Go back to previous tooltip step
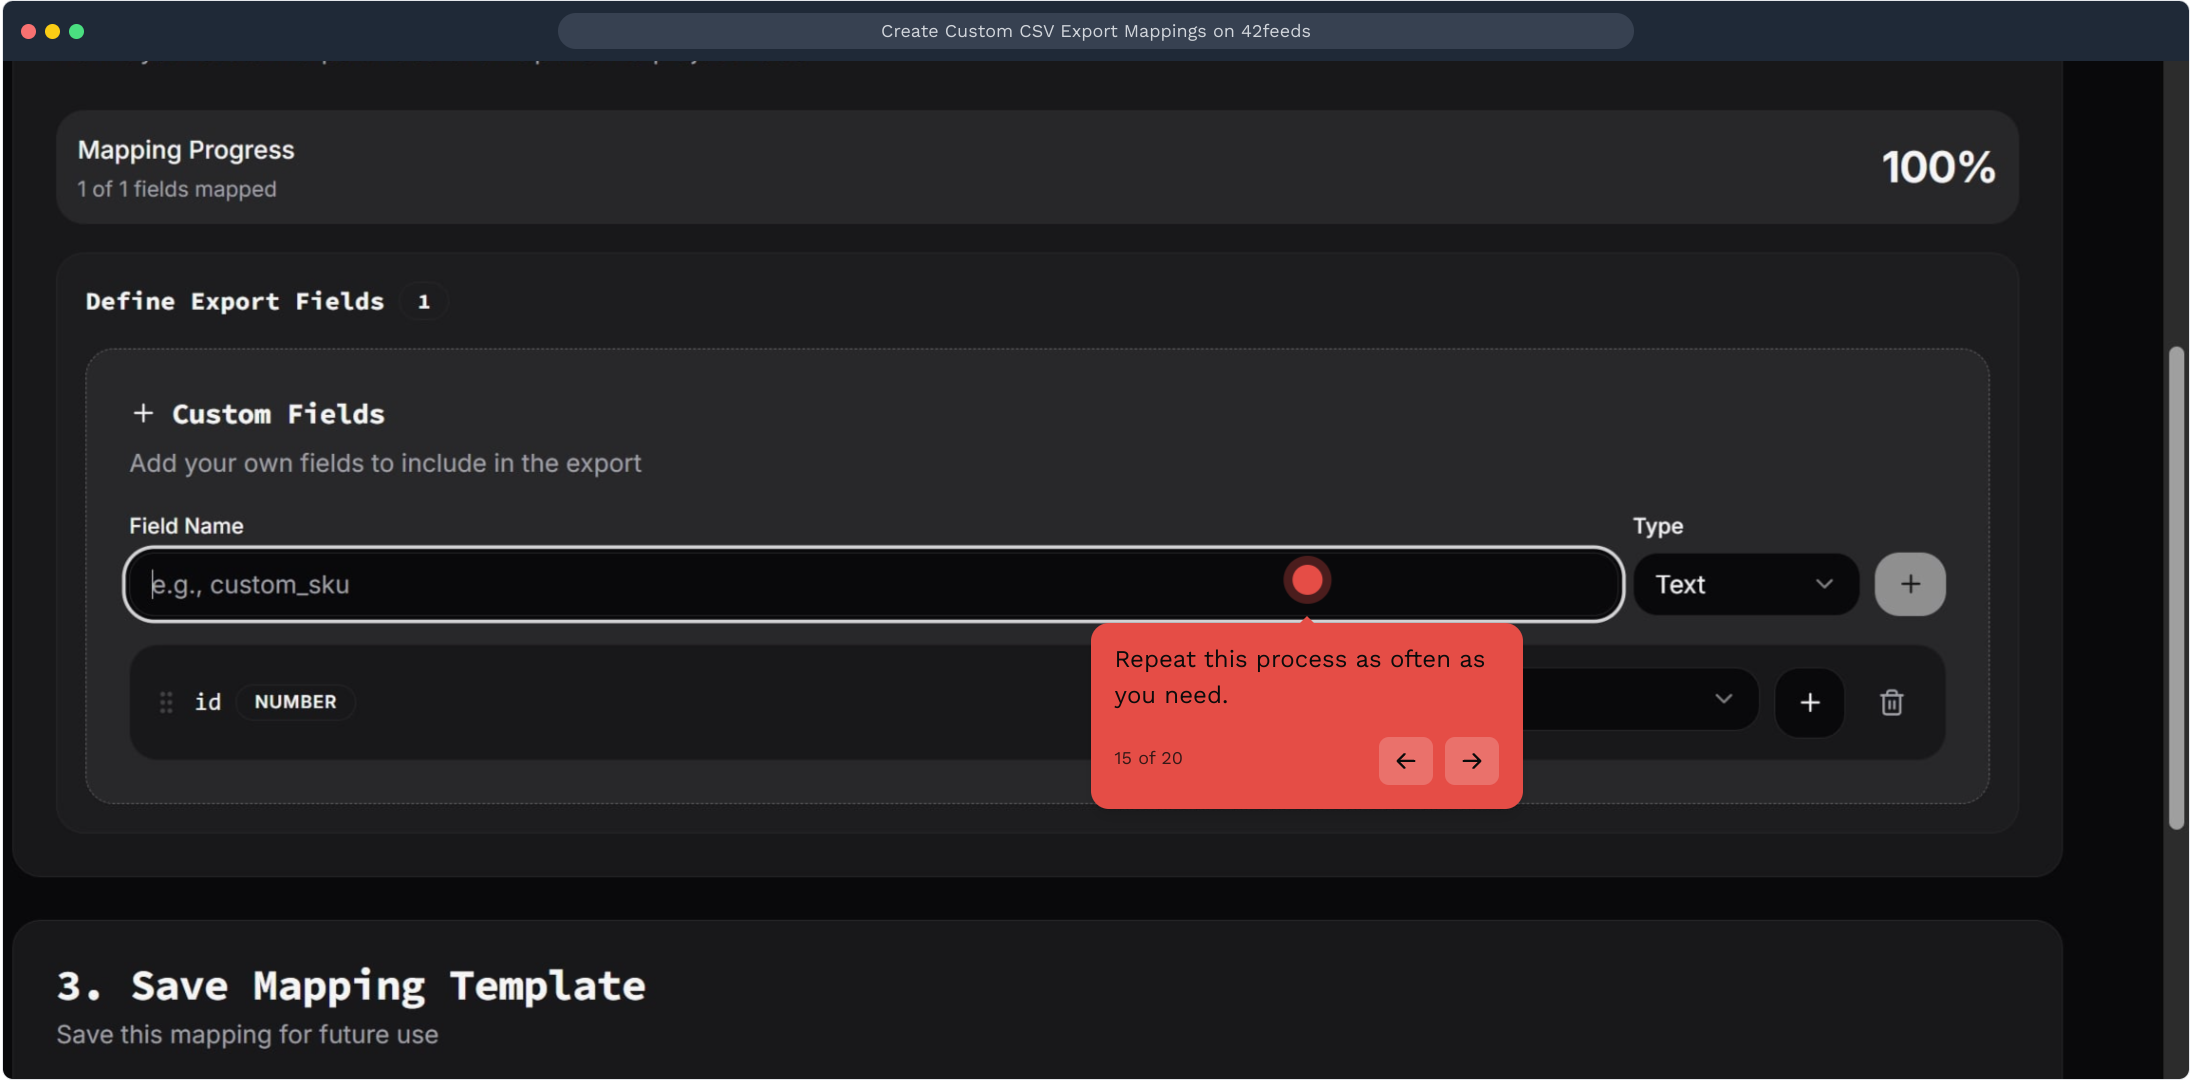The height and width of the screenshot is (1080, 2192). (1405, 761)
